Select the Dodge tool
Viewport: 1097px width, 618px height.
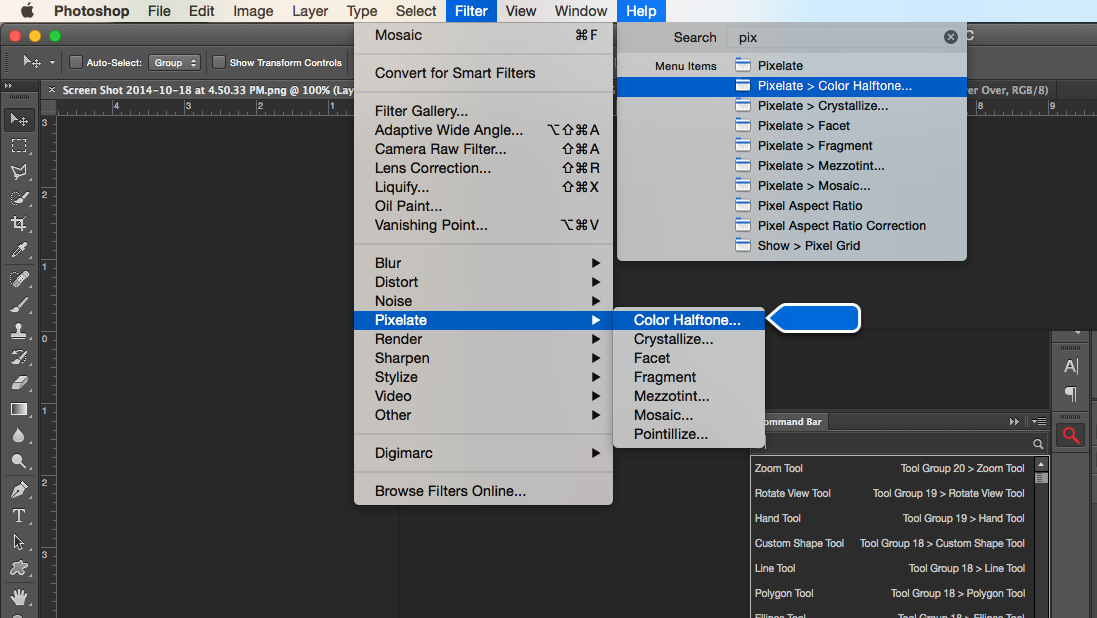[19, 461]
